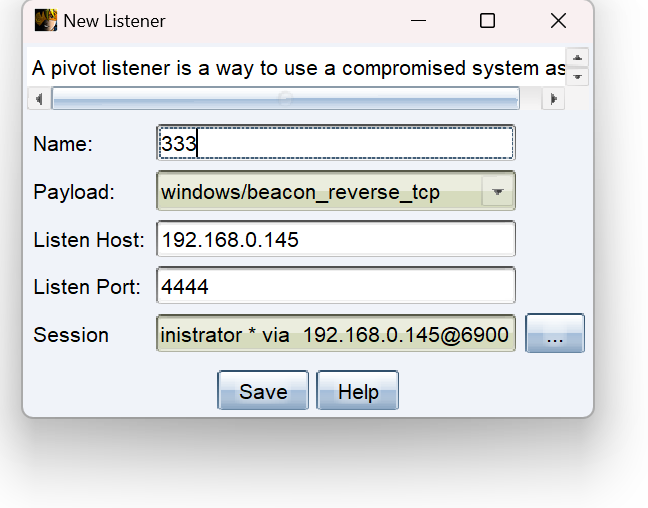Click the horizontal scrollbar thumb
648x508 pixels.
click(285, 98)
